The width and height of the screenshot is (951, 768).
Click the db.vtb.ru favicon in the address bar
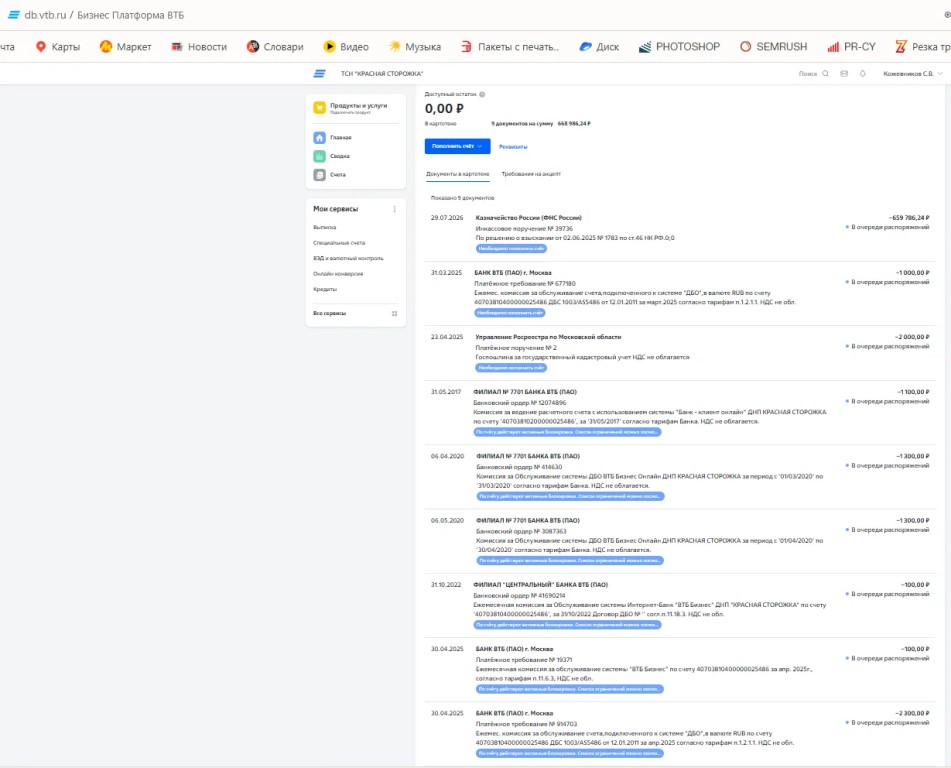pos(13,15)
